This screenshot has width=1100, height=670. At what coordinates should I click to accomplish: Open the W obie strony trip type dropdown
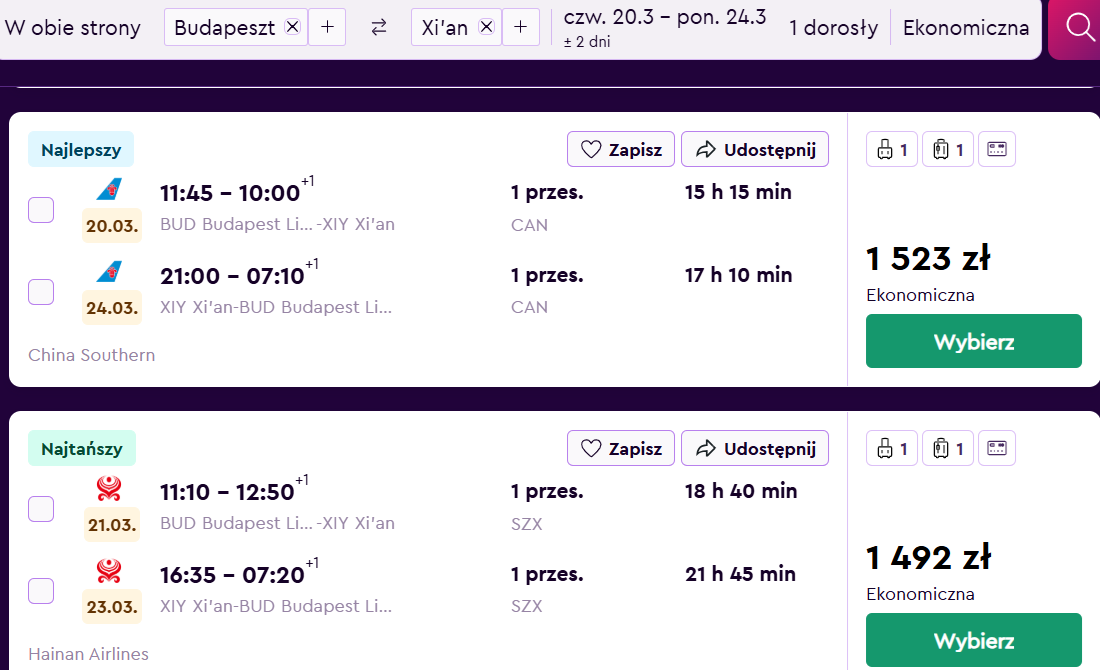(73, 27)
